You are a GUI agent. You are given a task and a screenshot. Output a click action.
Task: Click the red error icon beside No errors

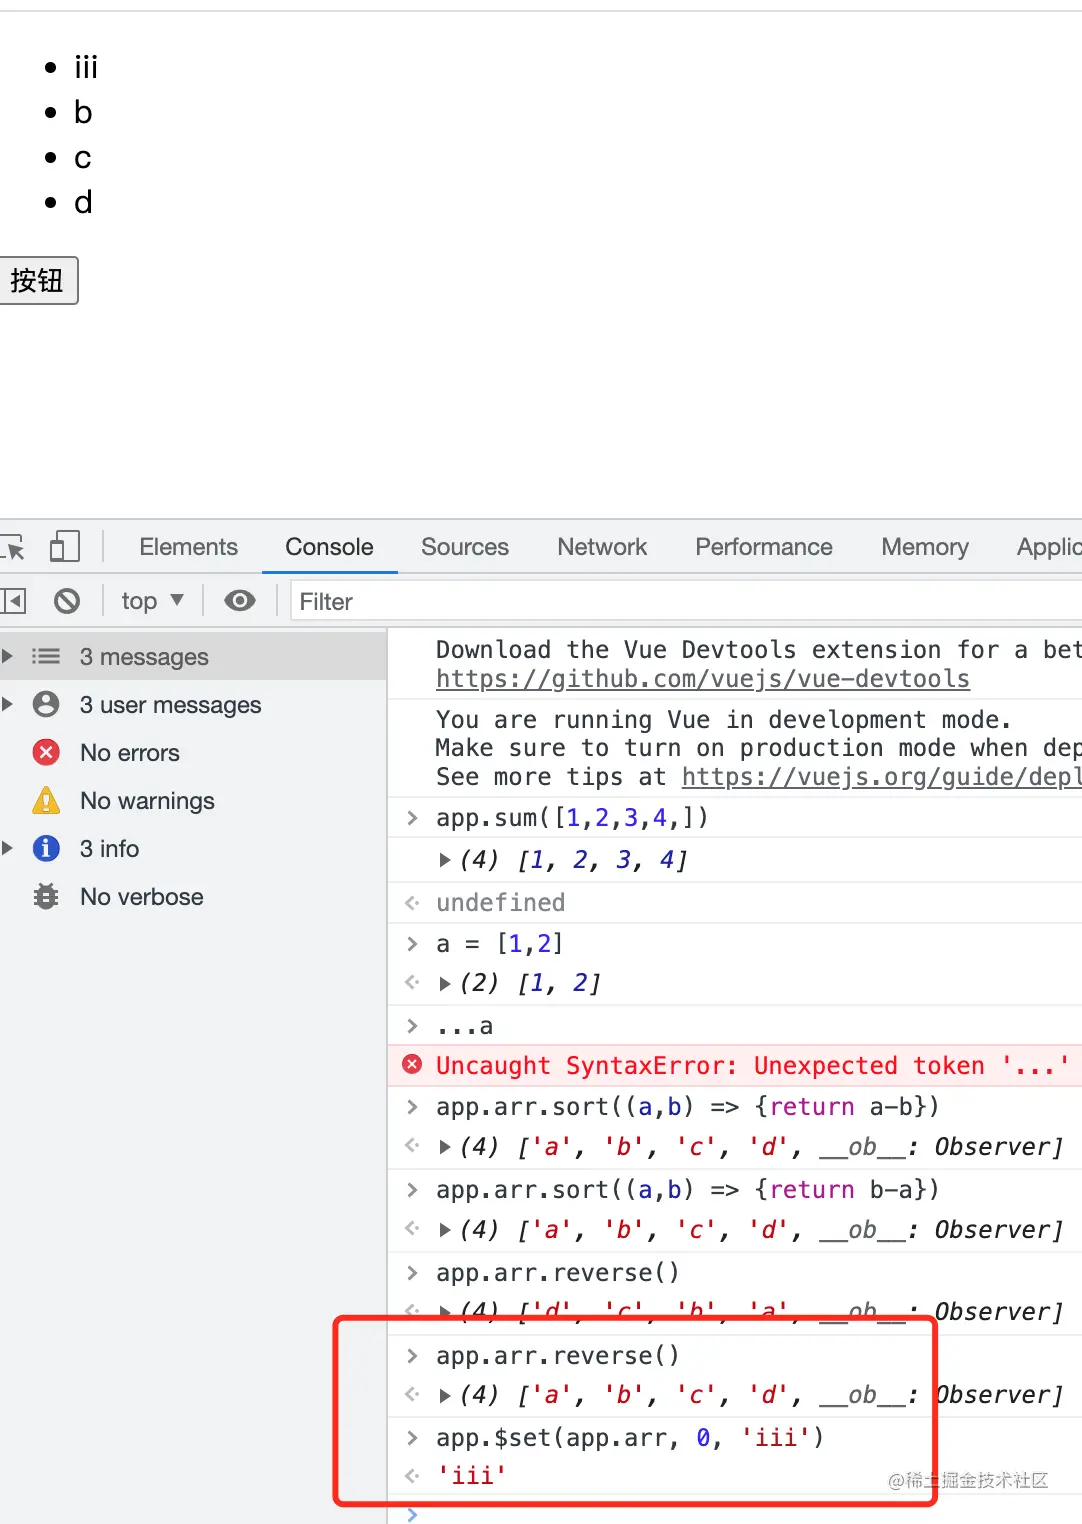(x=46, y=752)
